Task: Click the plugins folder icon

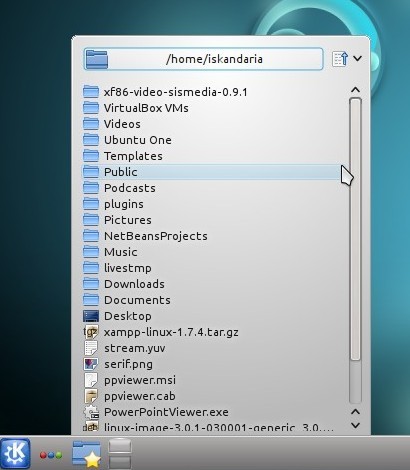Action: pos(91,204)
